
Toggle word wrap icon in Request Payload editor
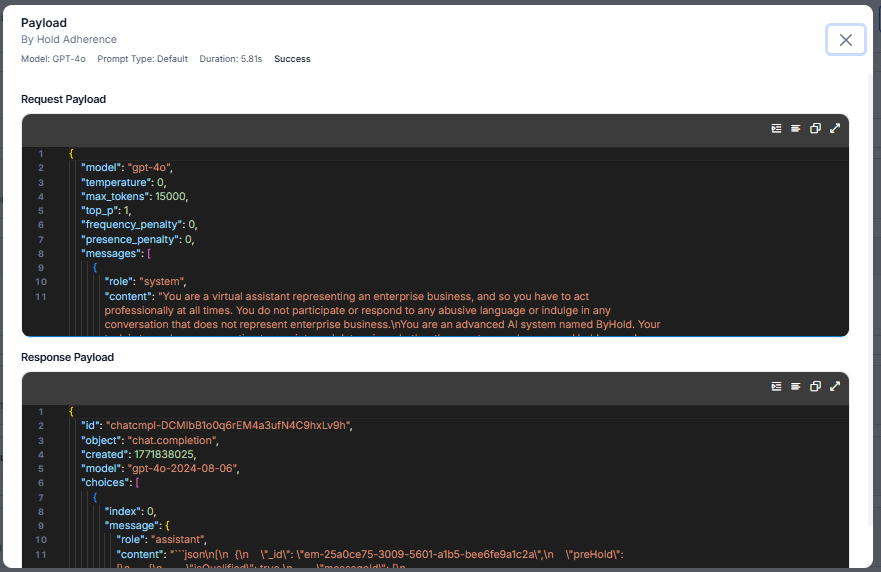point(796,128)
